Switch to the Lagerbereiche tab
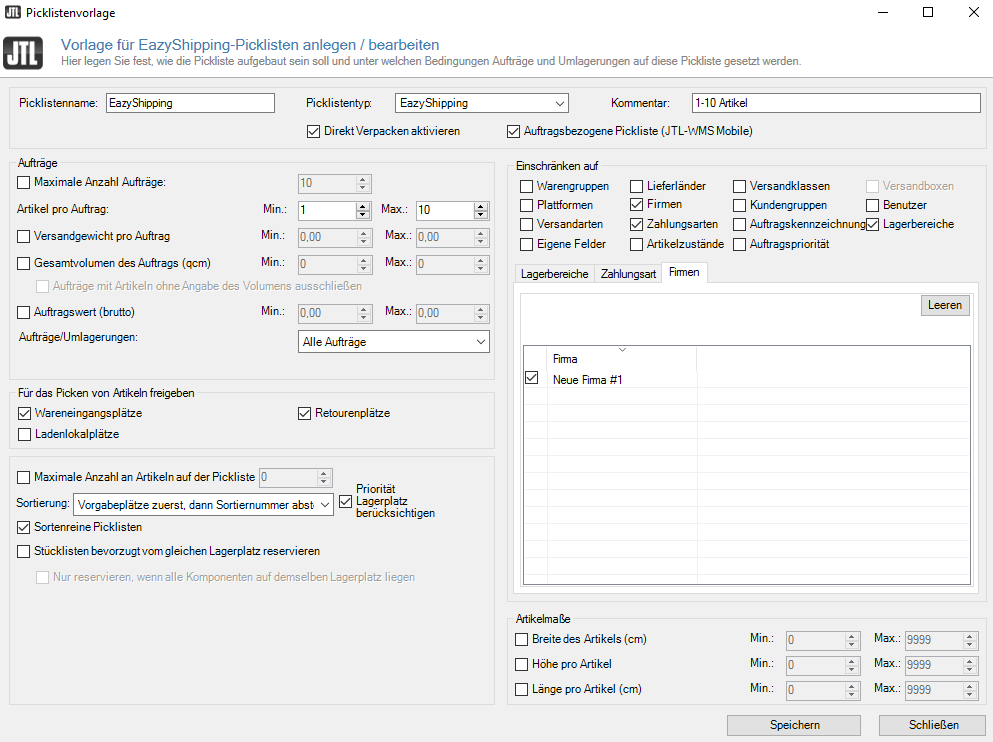 point(554,271)
